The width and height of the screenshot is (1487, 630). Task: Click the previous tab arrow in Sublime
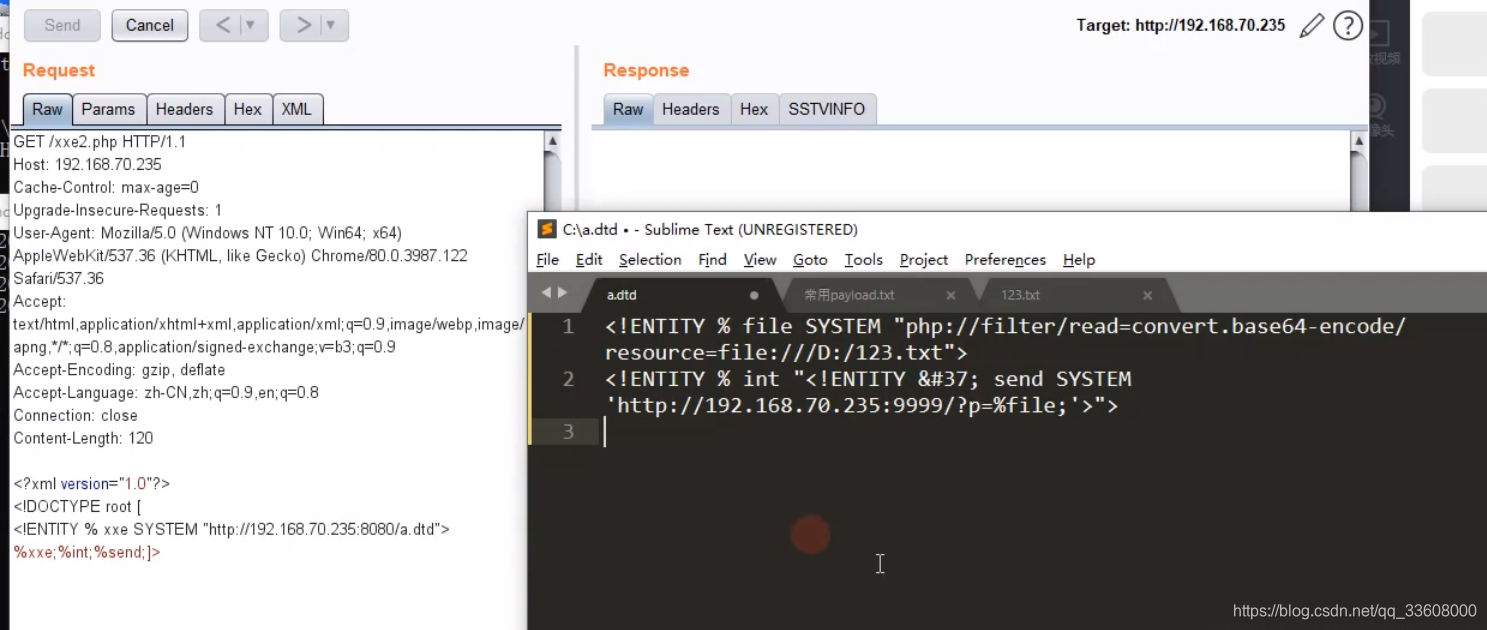pos(546,293)
